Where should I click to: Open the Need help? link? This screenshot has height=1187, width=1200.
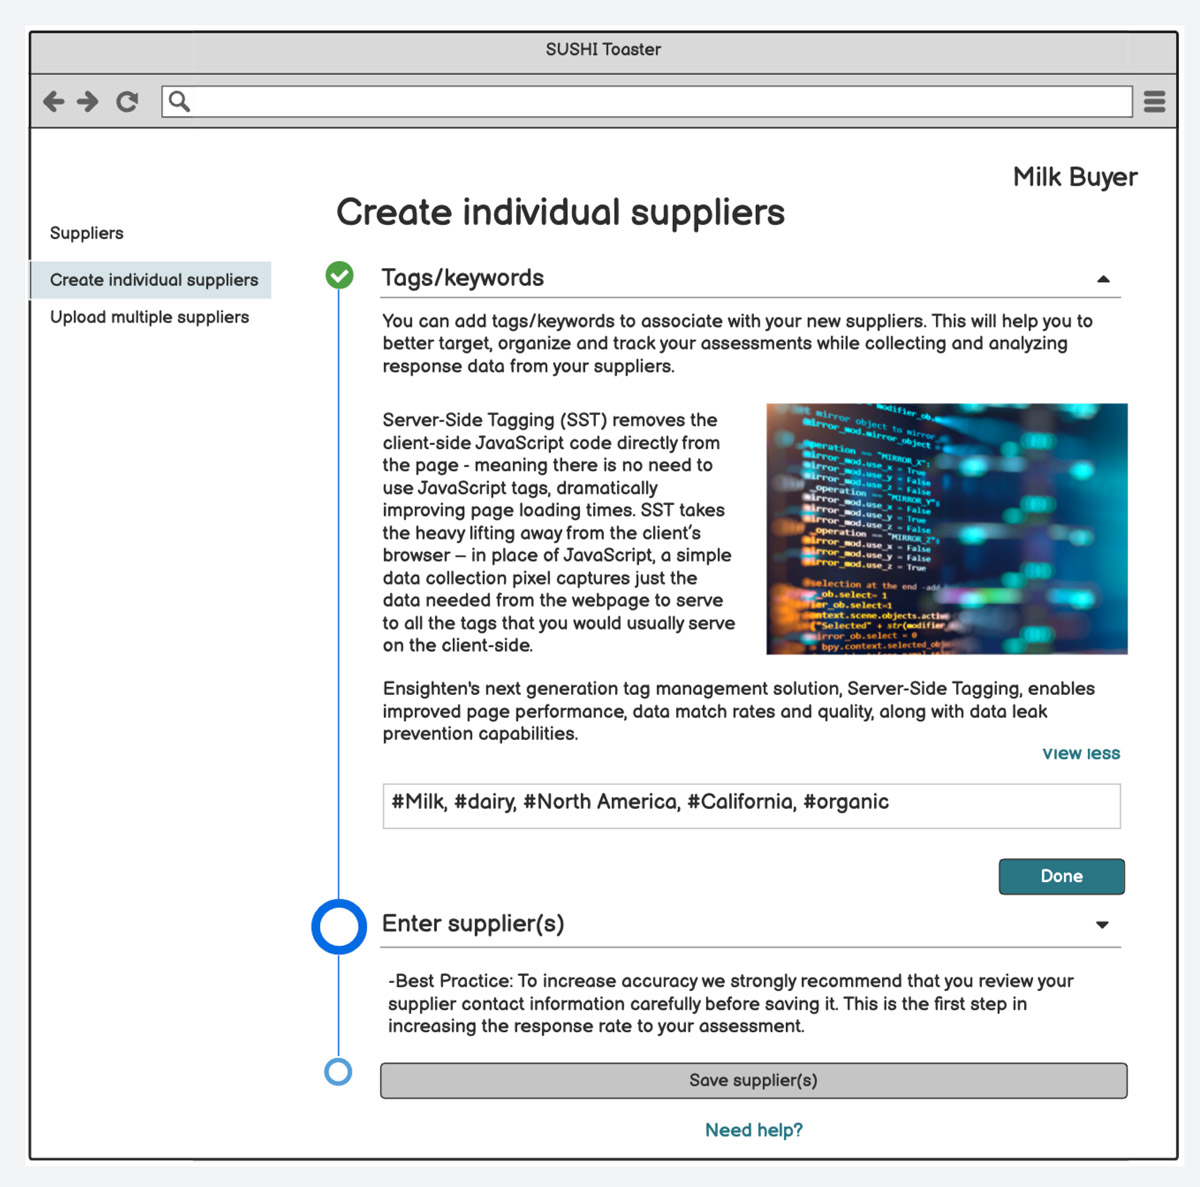(753, 1130)
